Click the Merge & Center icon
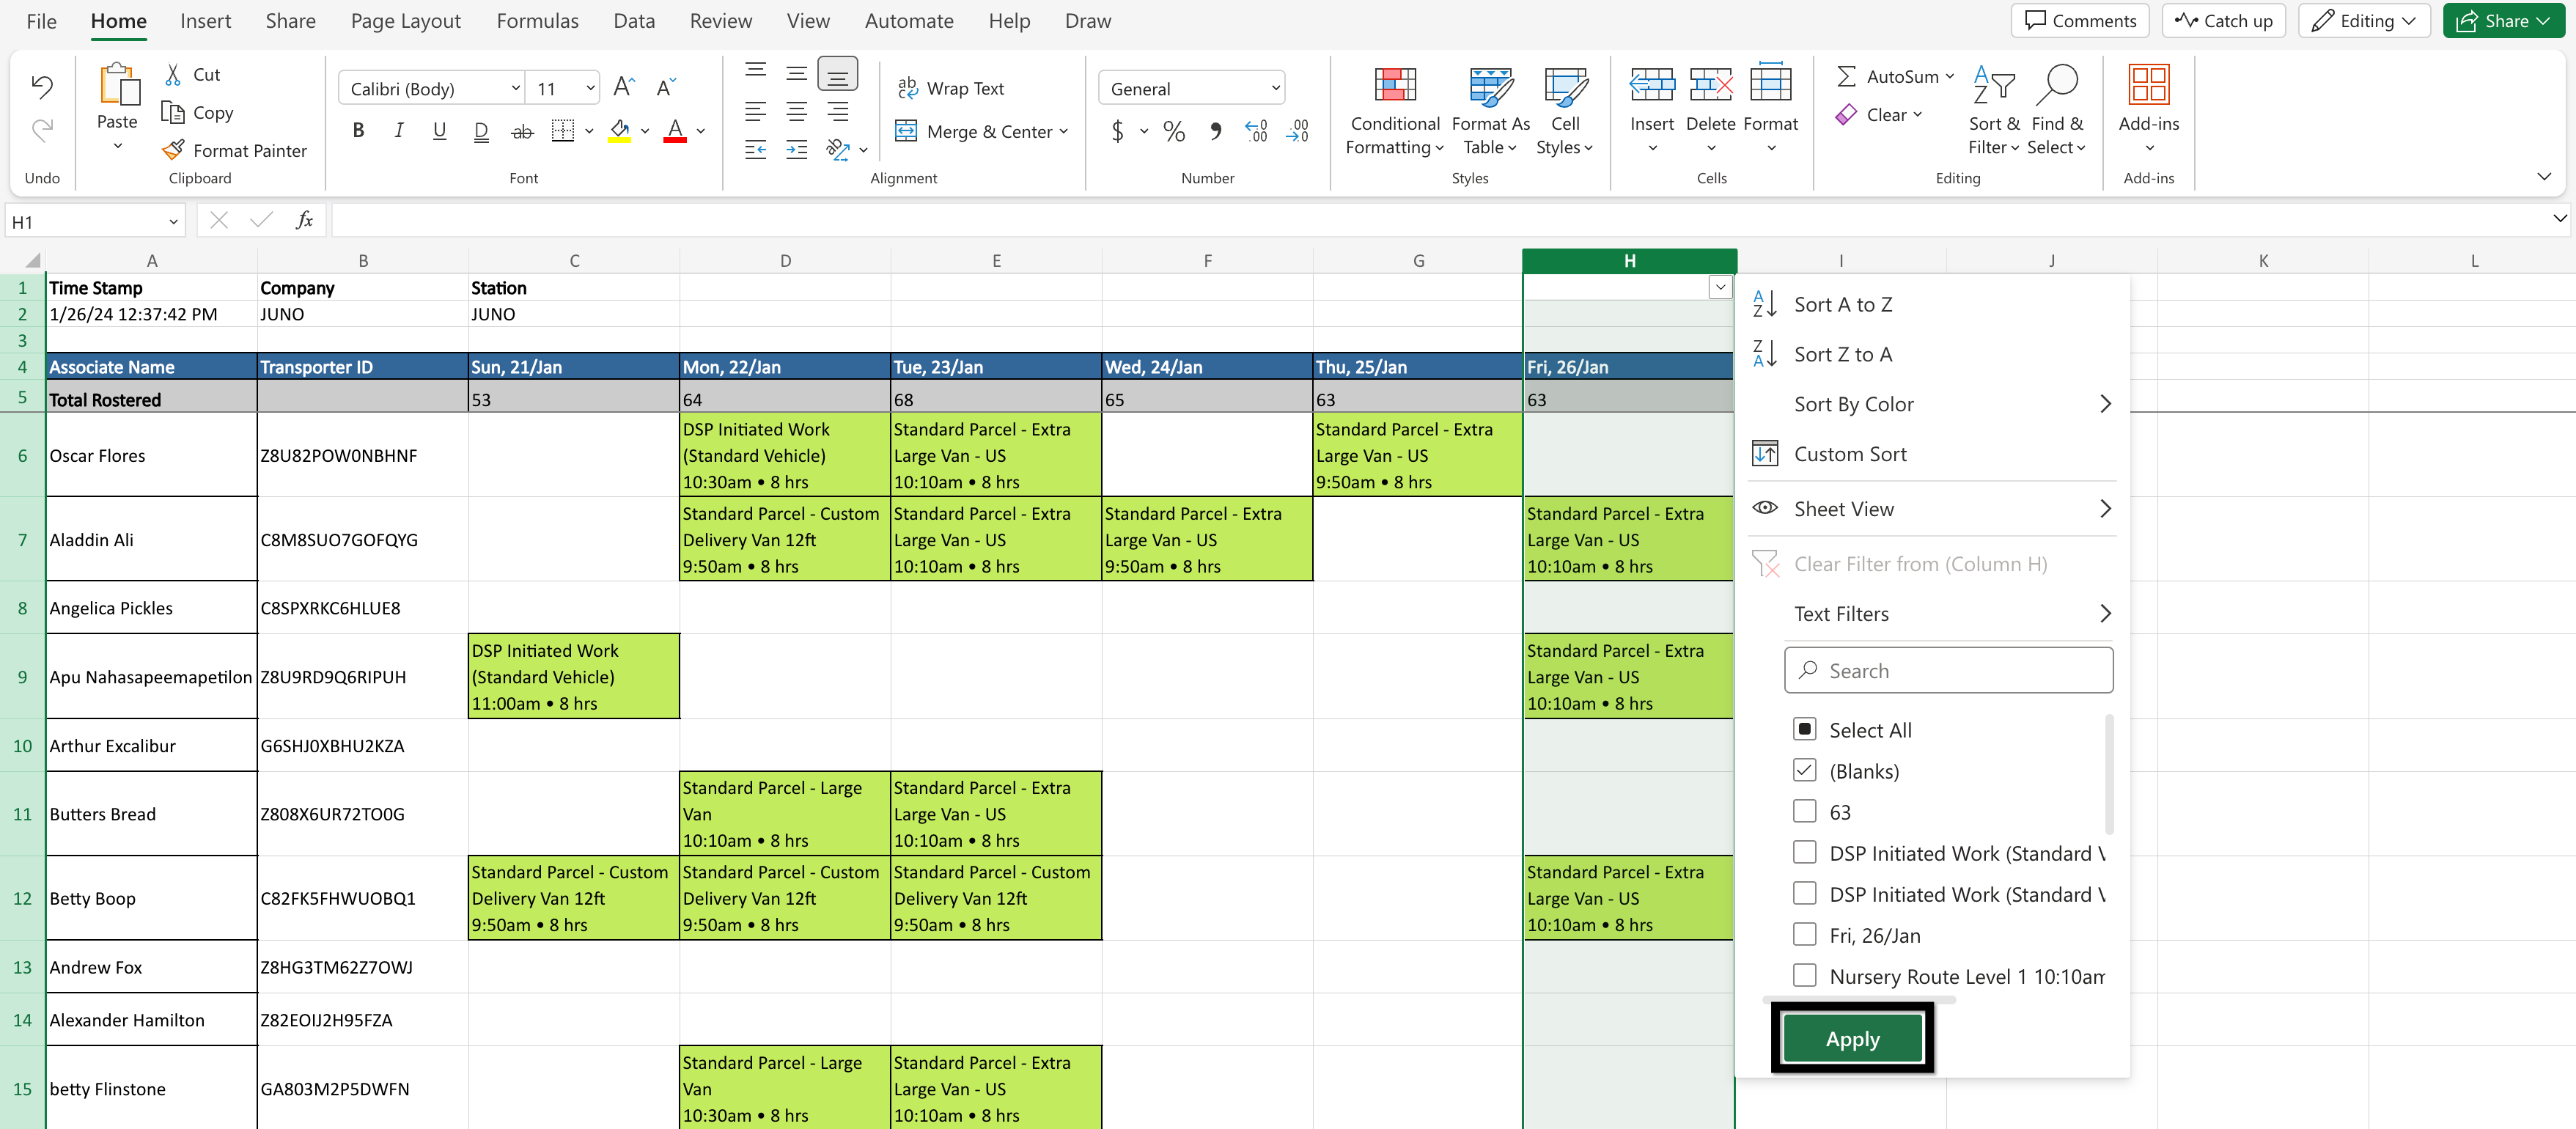This screenshot has width=2576, height=1129. (x=906, y=131)
